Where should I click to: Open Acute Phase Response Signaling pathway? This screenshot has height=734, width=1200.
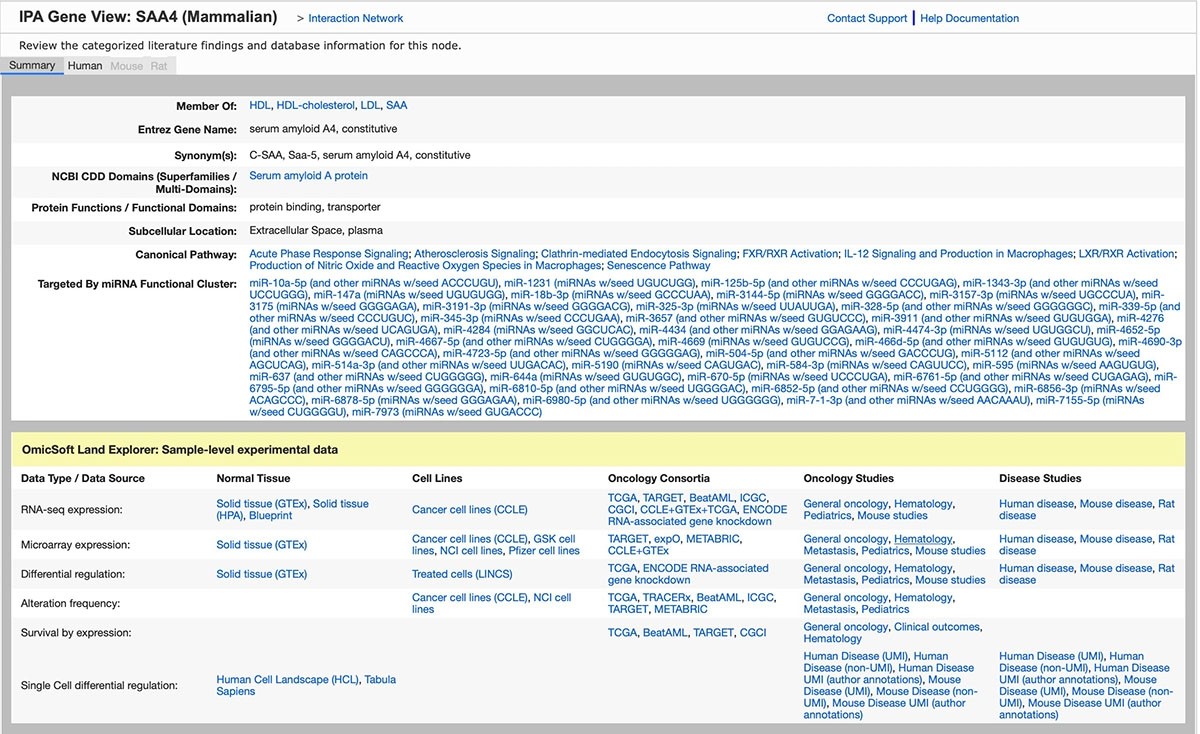(329, 254)
